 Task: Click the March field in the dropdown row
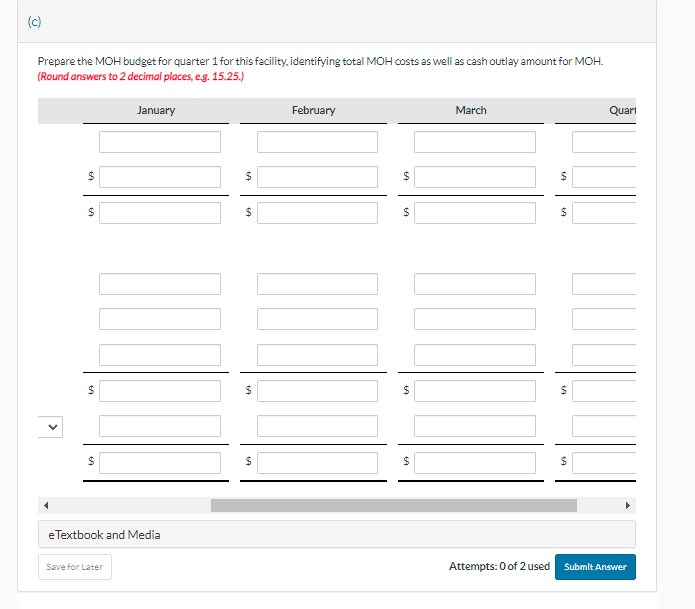[475, 426]
